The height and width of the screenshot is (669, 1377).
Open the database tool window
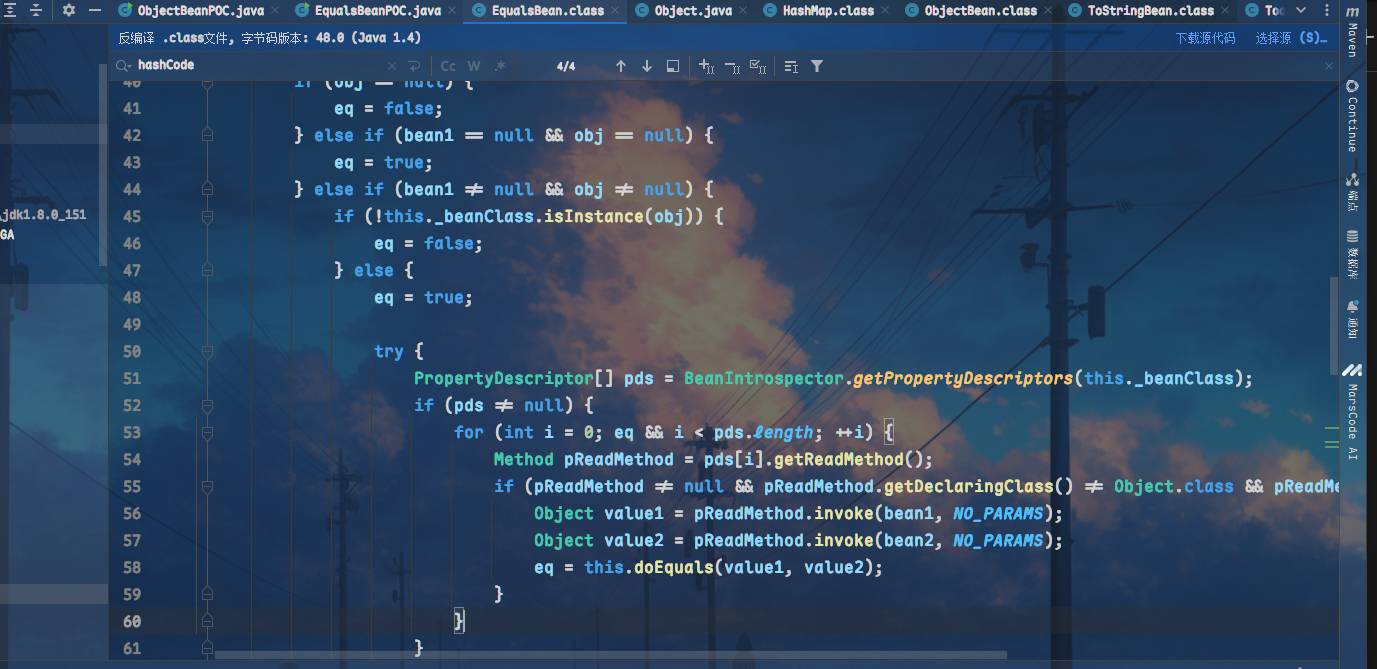(1352, 254)
